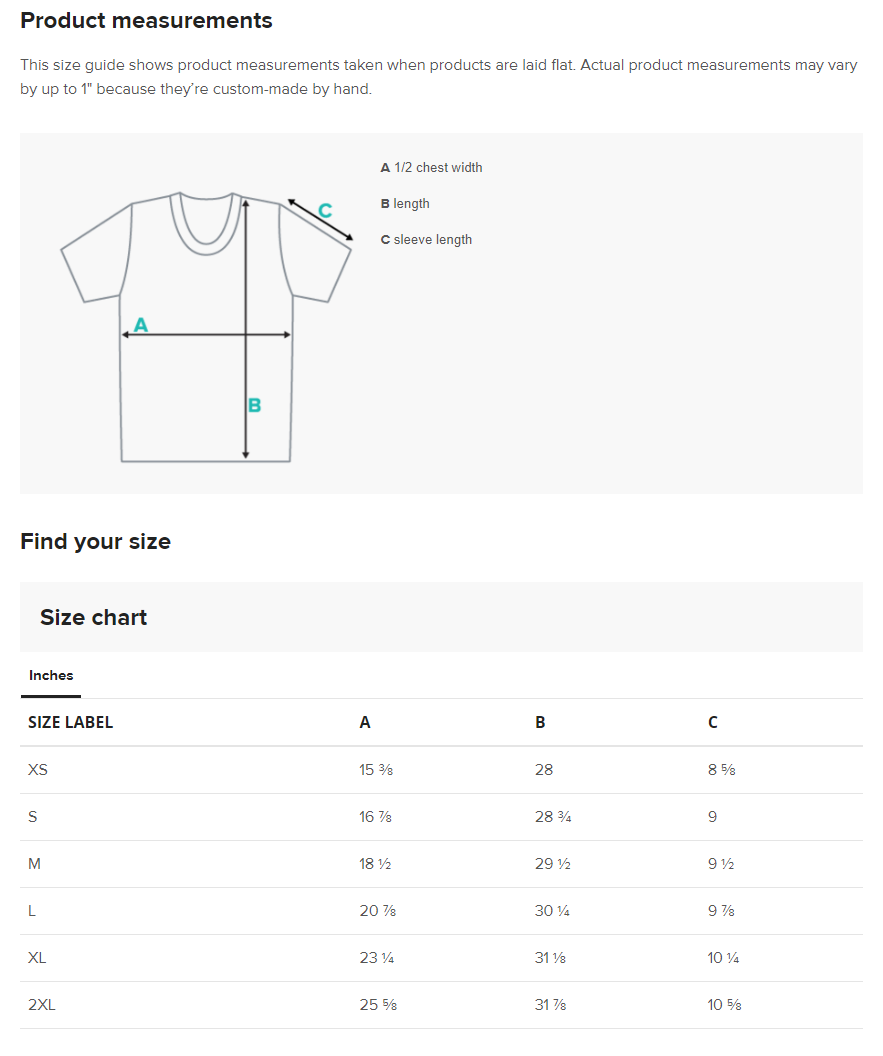Click the XL row sleeve value 10 ¼

(x=723, y=958)
